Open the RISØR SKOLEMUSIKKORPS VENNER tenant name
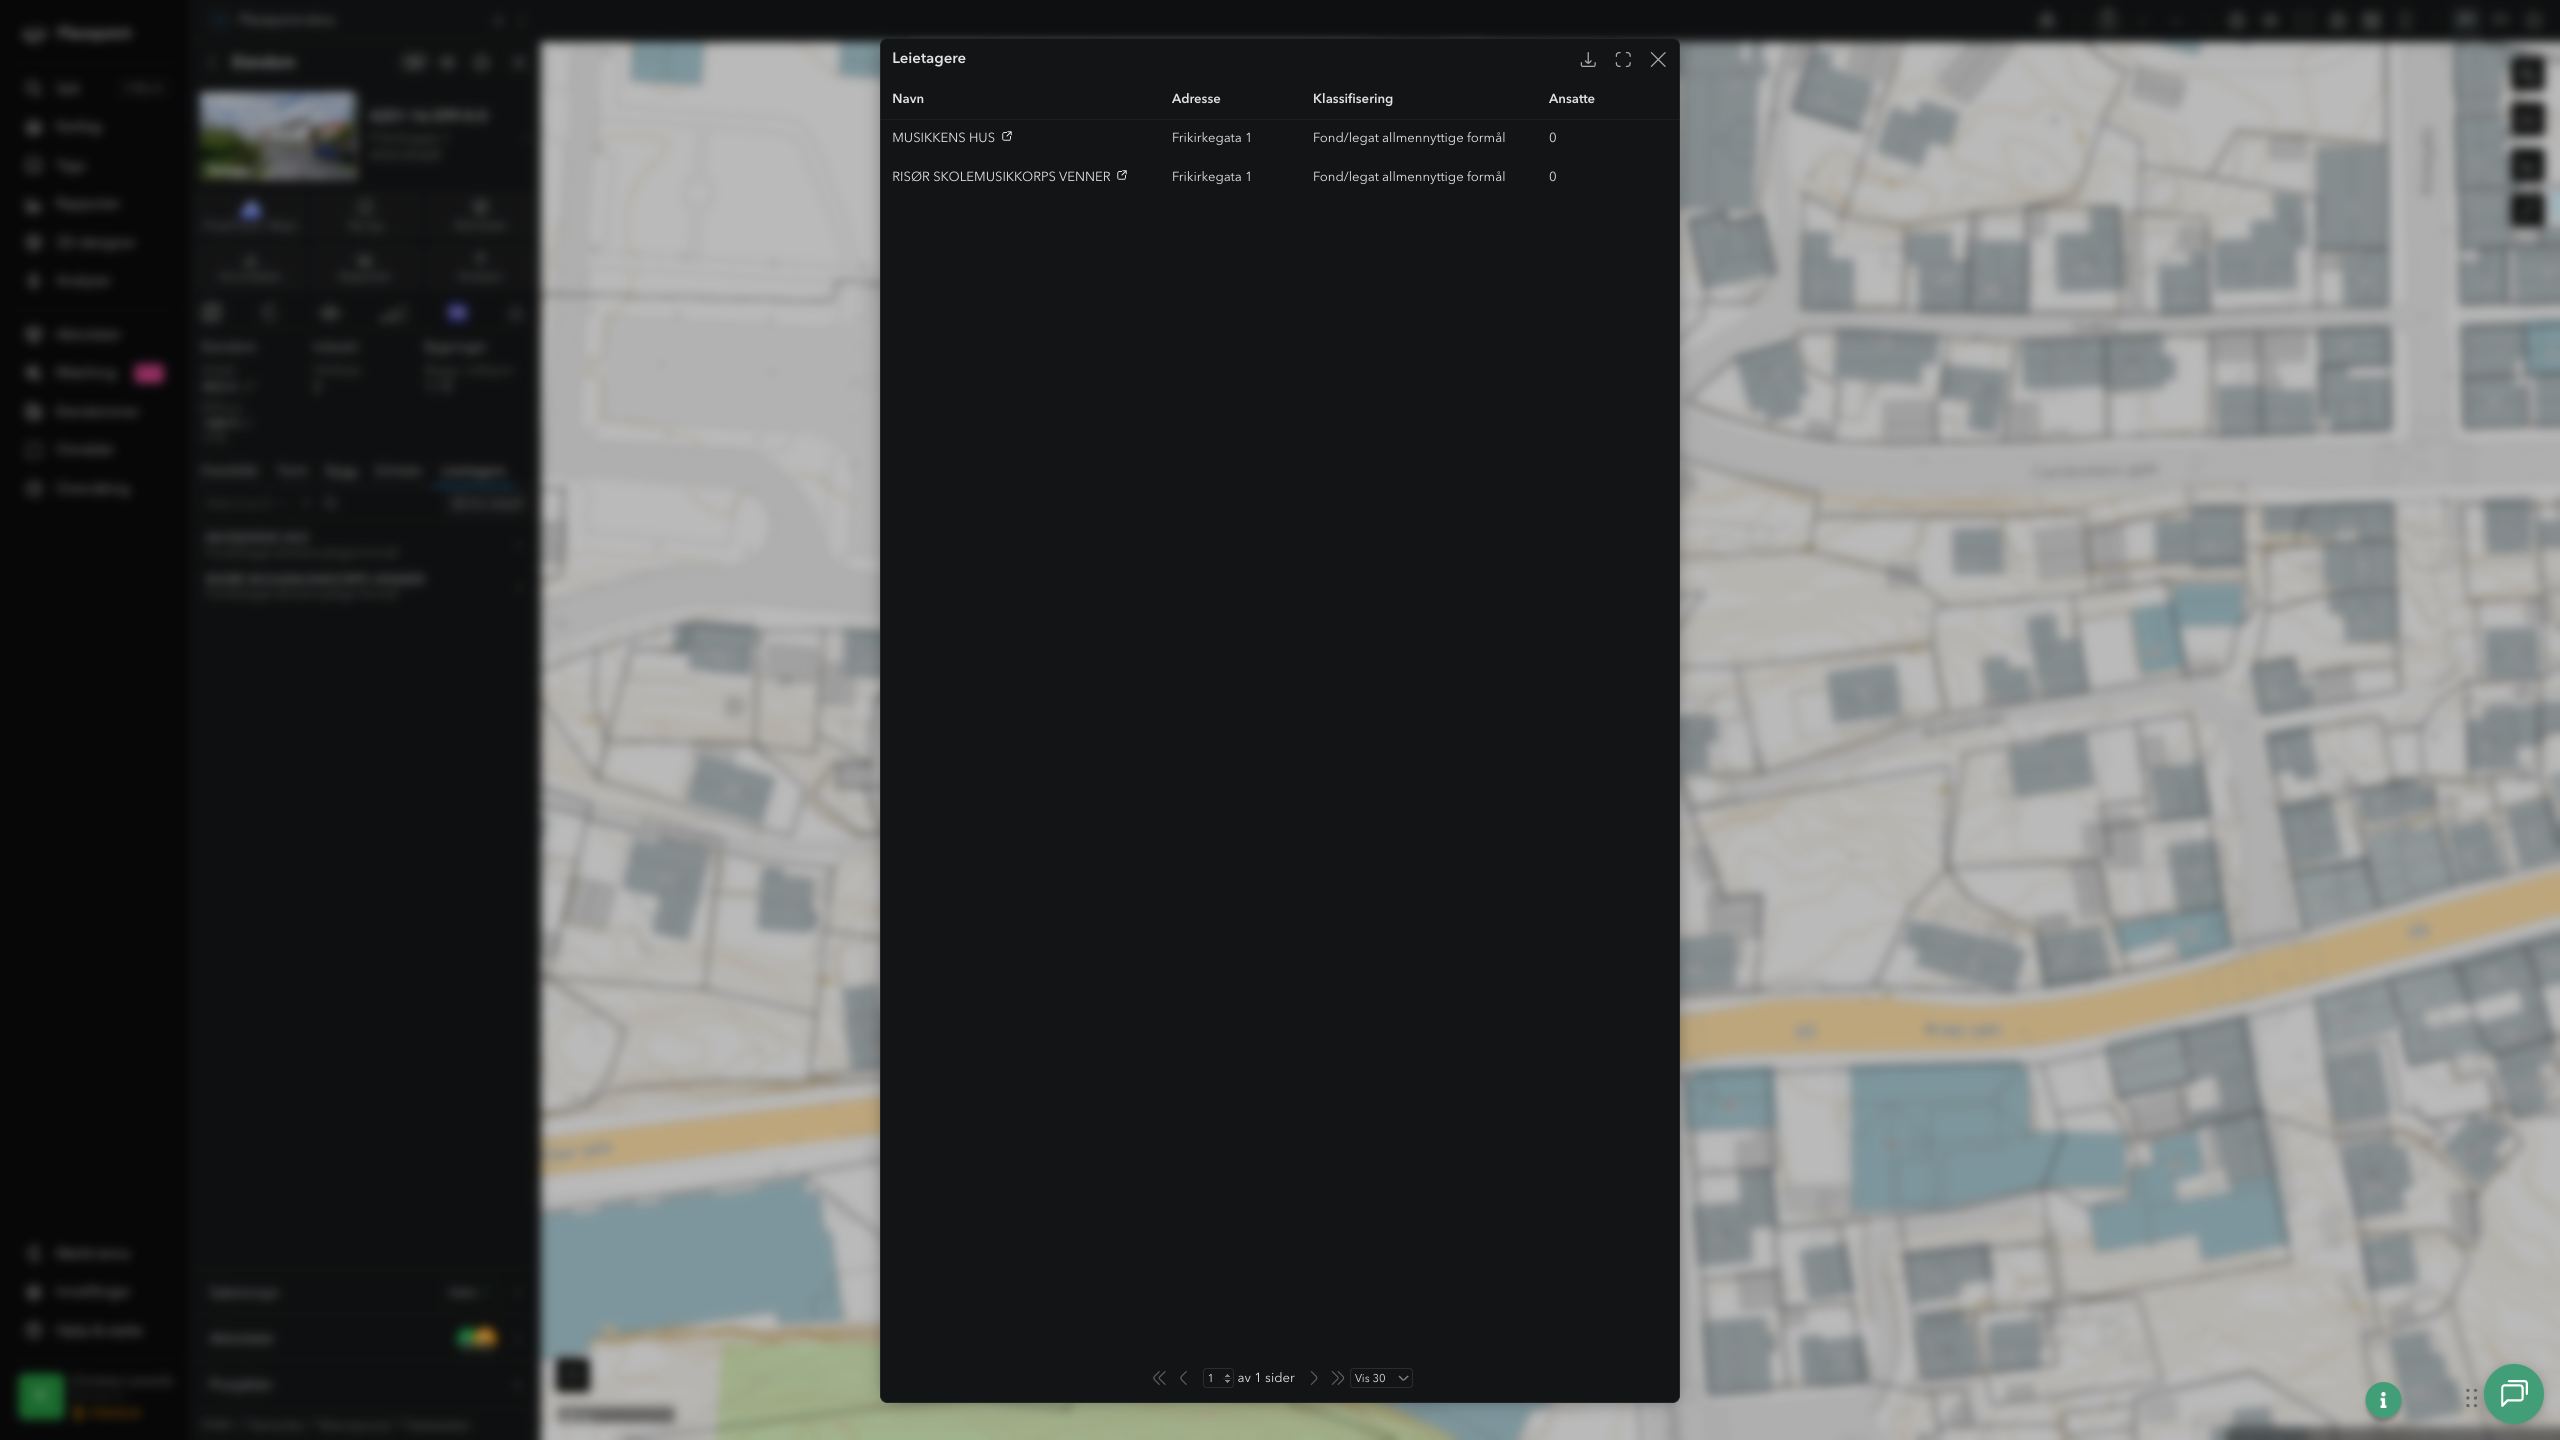2560x1440 pixels. coord(1001,177)
